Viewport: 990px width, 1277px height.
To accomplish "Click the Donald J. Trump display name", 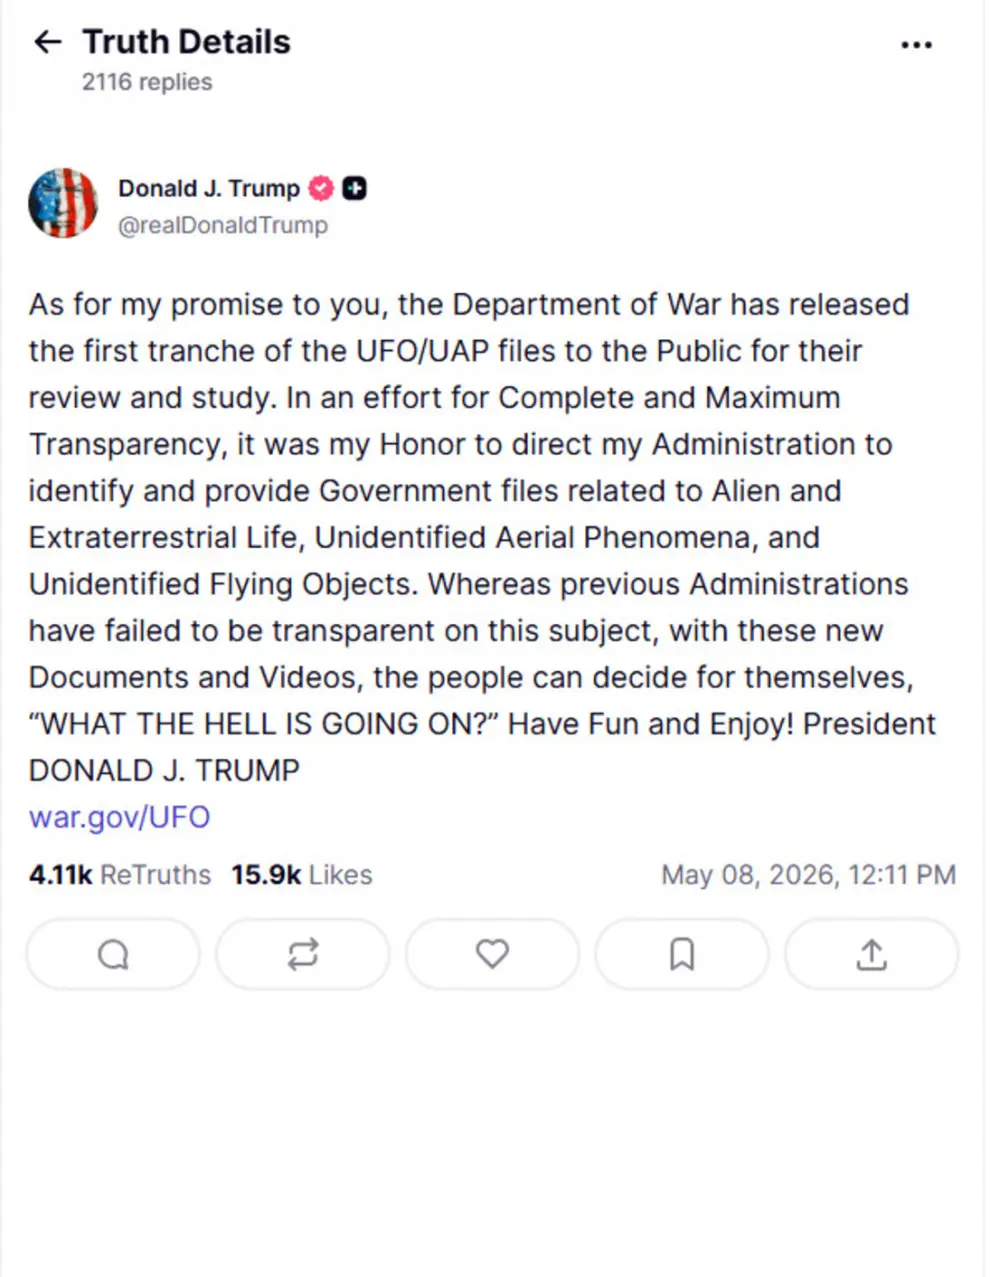I will pyautogui.click(x=209, y=188).
